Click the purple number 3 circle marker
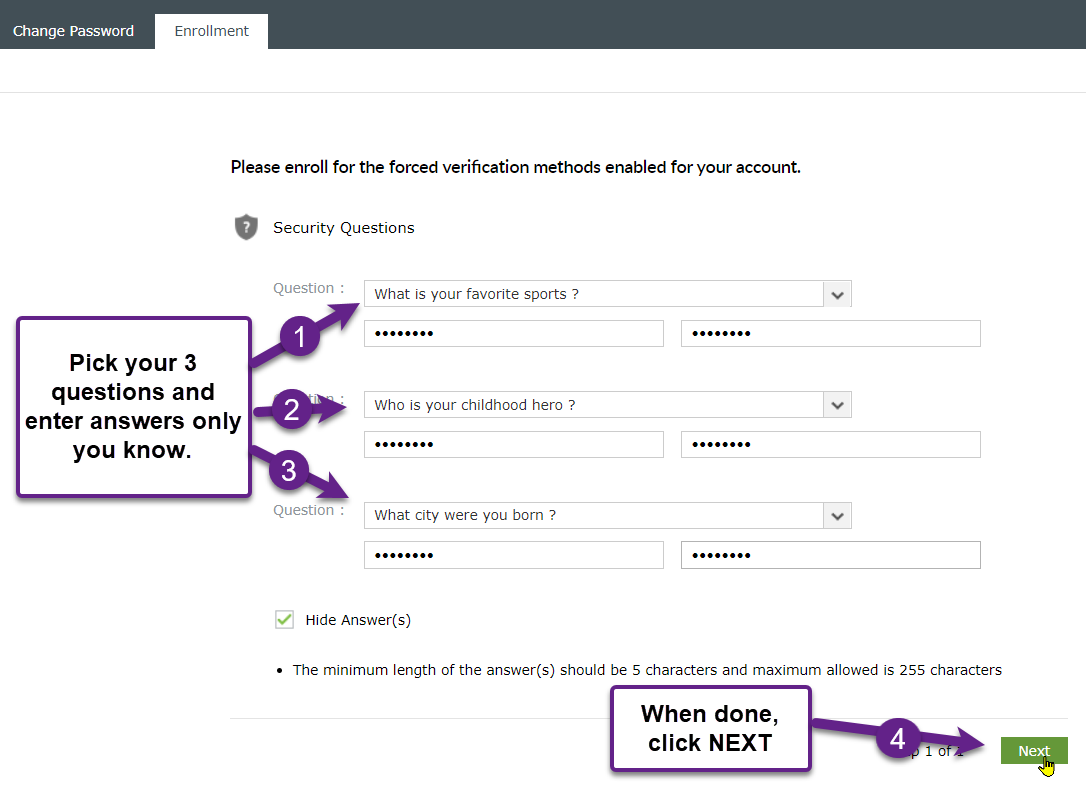Viewport: 1086px width, 785px height. 289,470
